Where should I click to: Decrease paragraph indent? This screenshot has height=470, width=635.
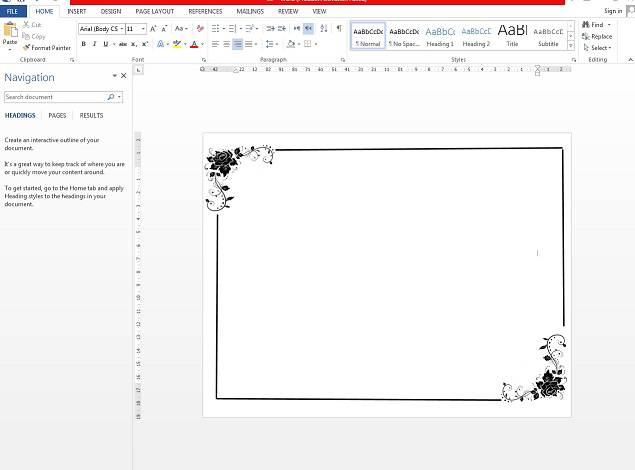pos(270,28)
